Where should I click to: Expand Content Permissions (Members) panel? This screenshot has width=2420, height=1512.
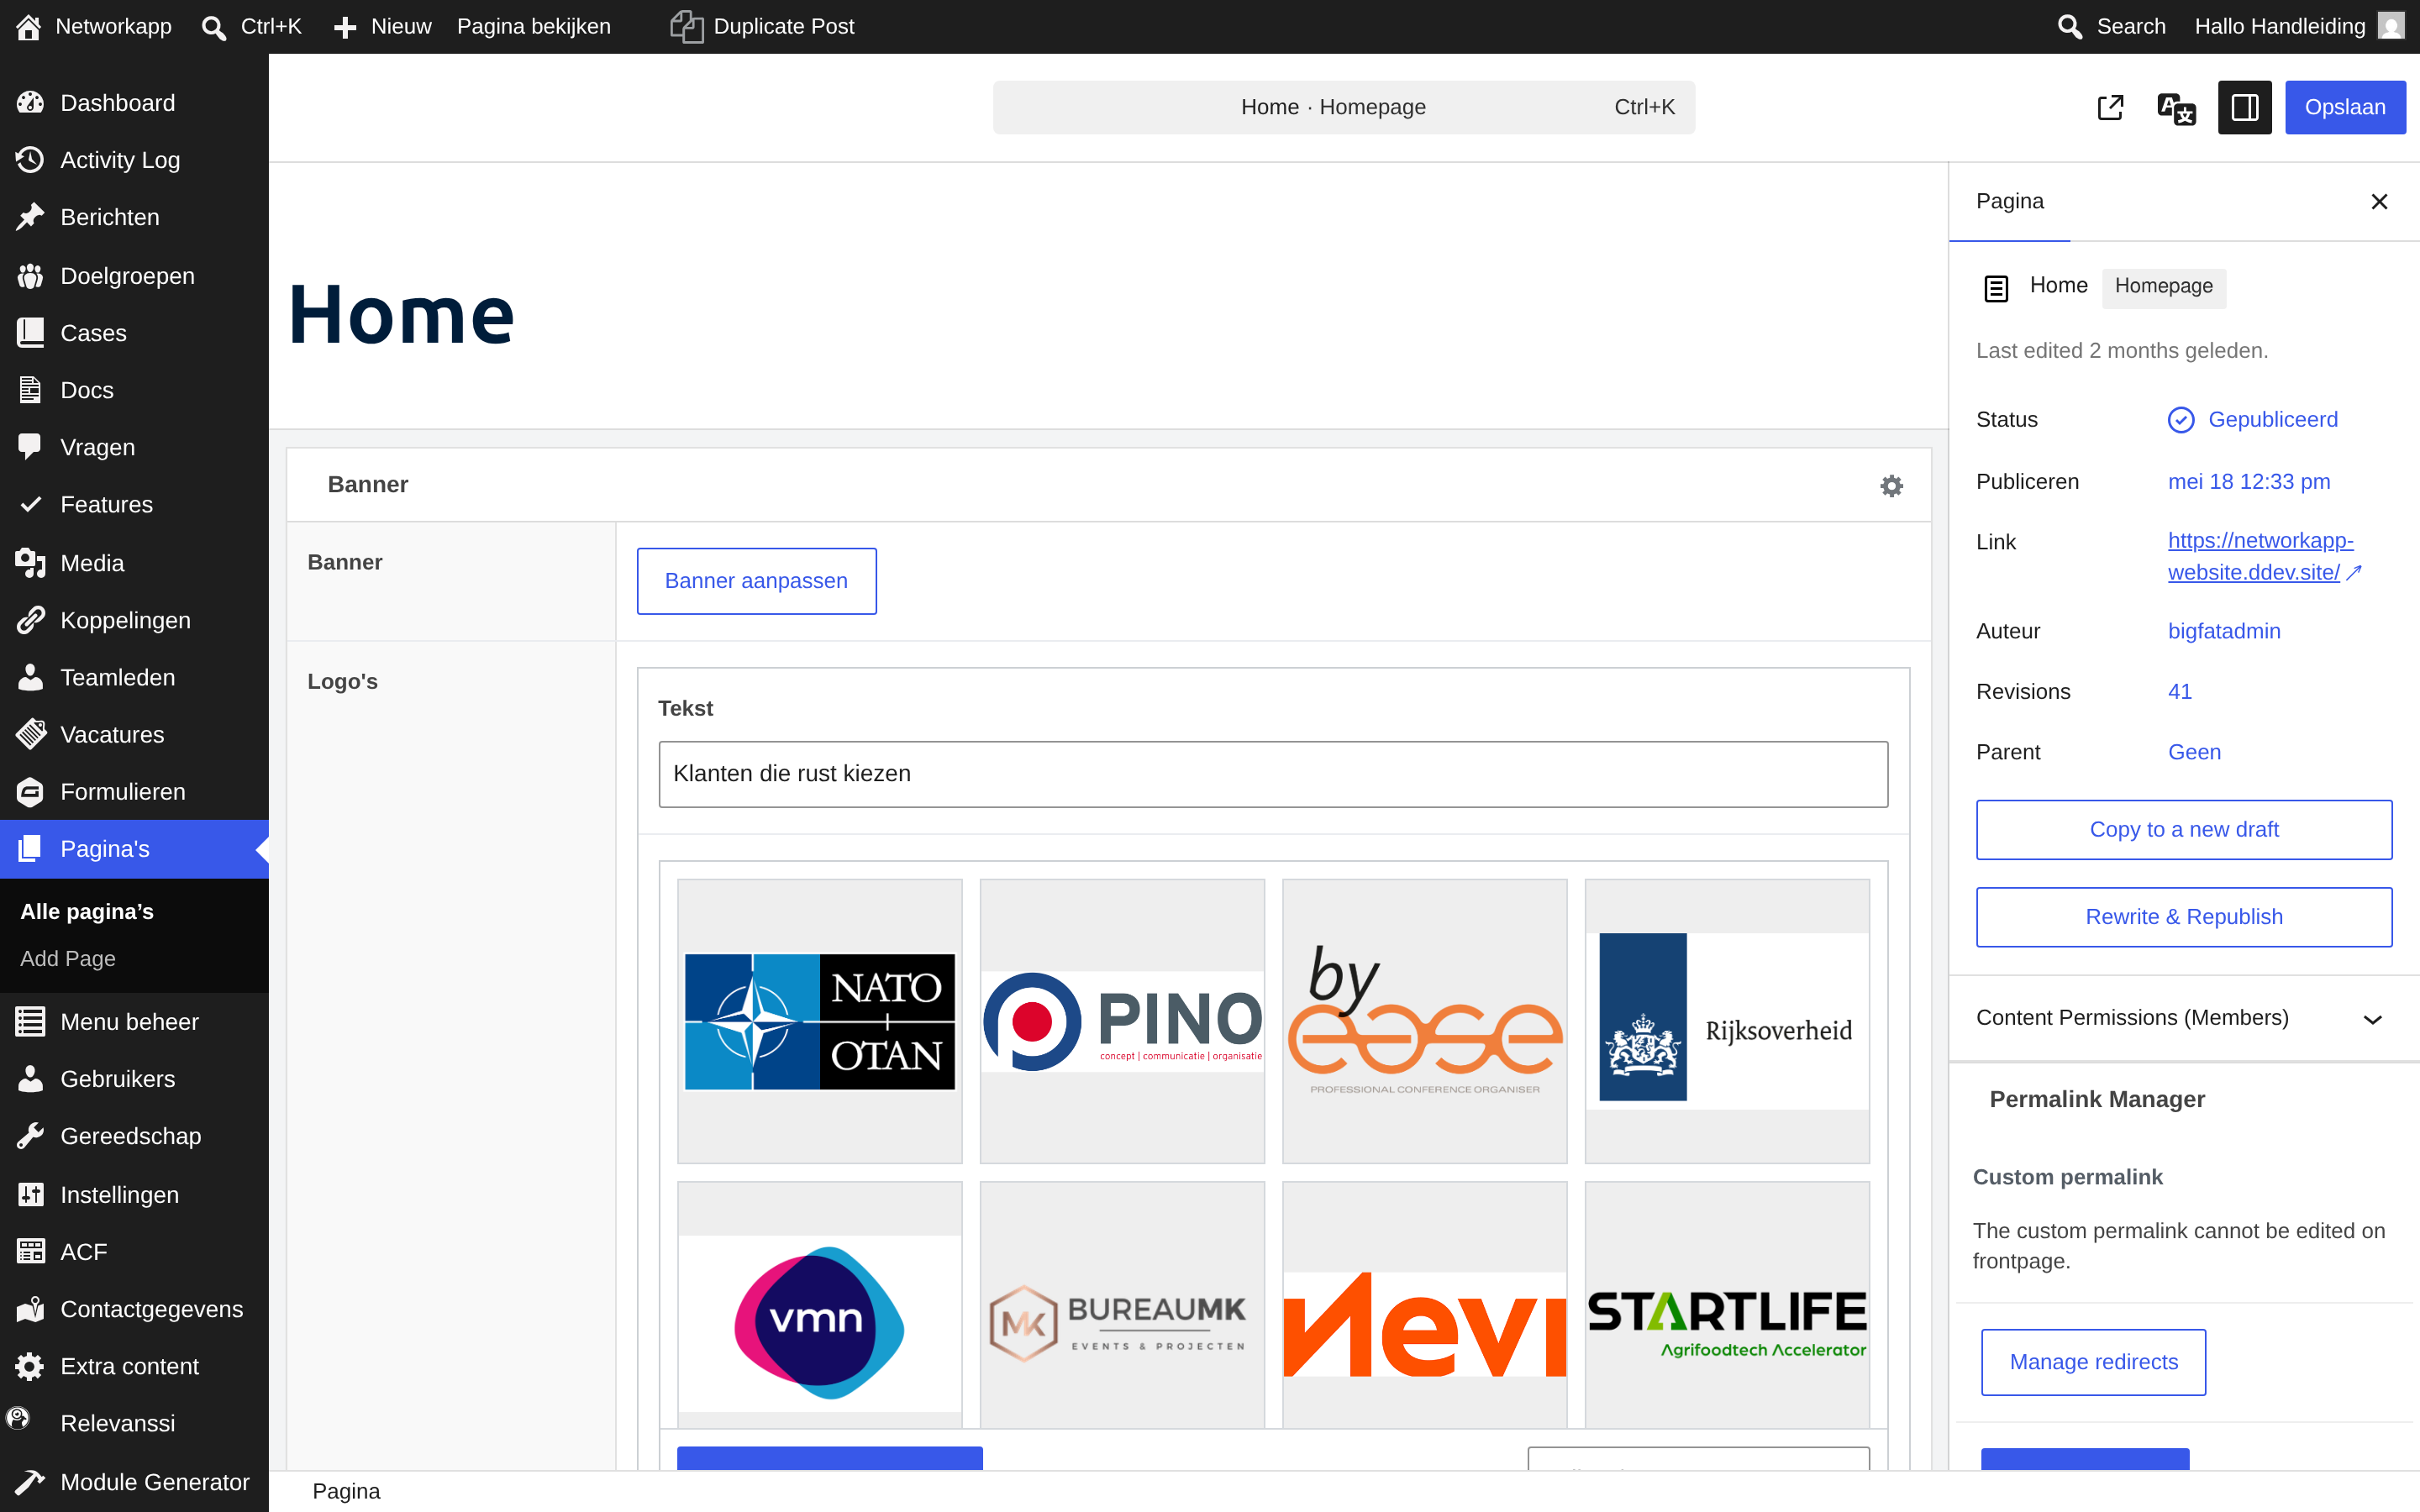coord(2184,1018)
